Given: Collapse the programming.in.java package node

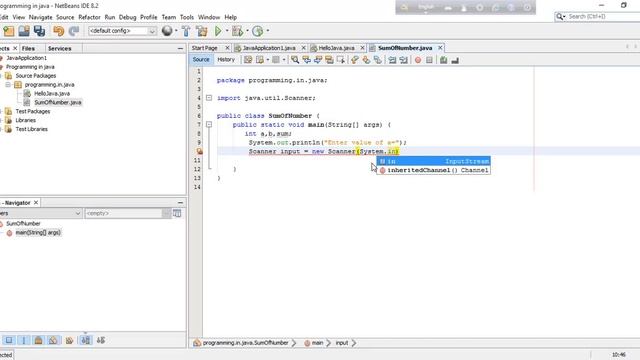Looking at the screenshot, I should point(8,84).
